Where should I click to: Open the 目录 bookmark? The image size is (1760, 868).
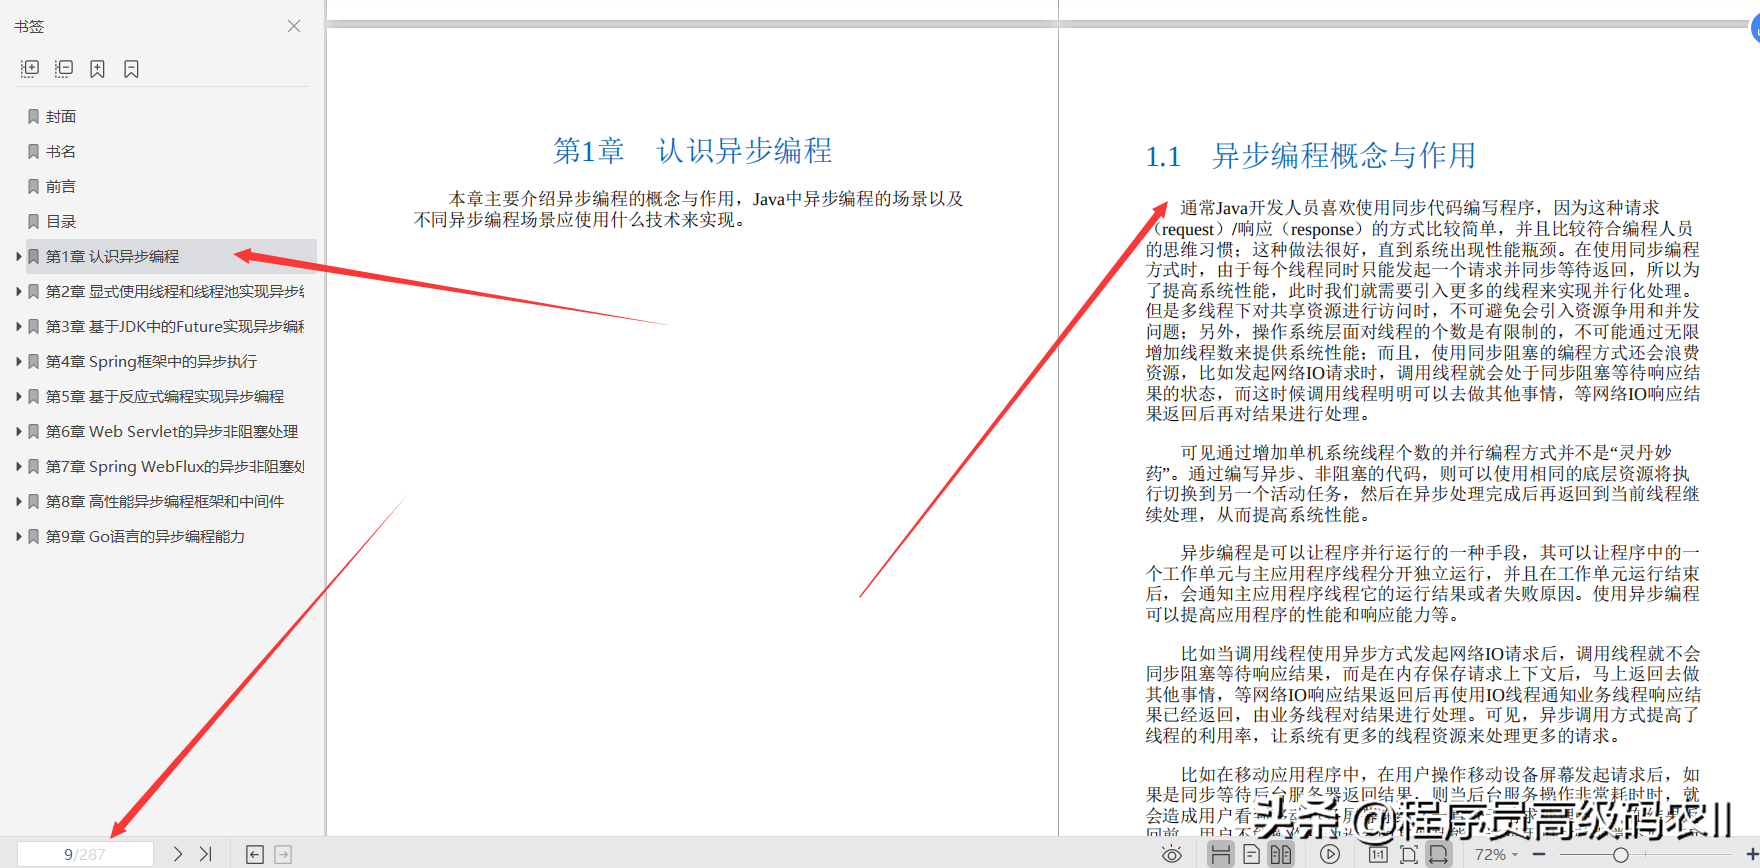[61, 222]
